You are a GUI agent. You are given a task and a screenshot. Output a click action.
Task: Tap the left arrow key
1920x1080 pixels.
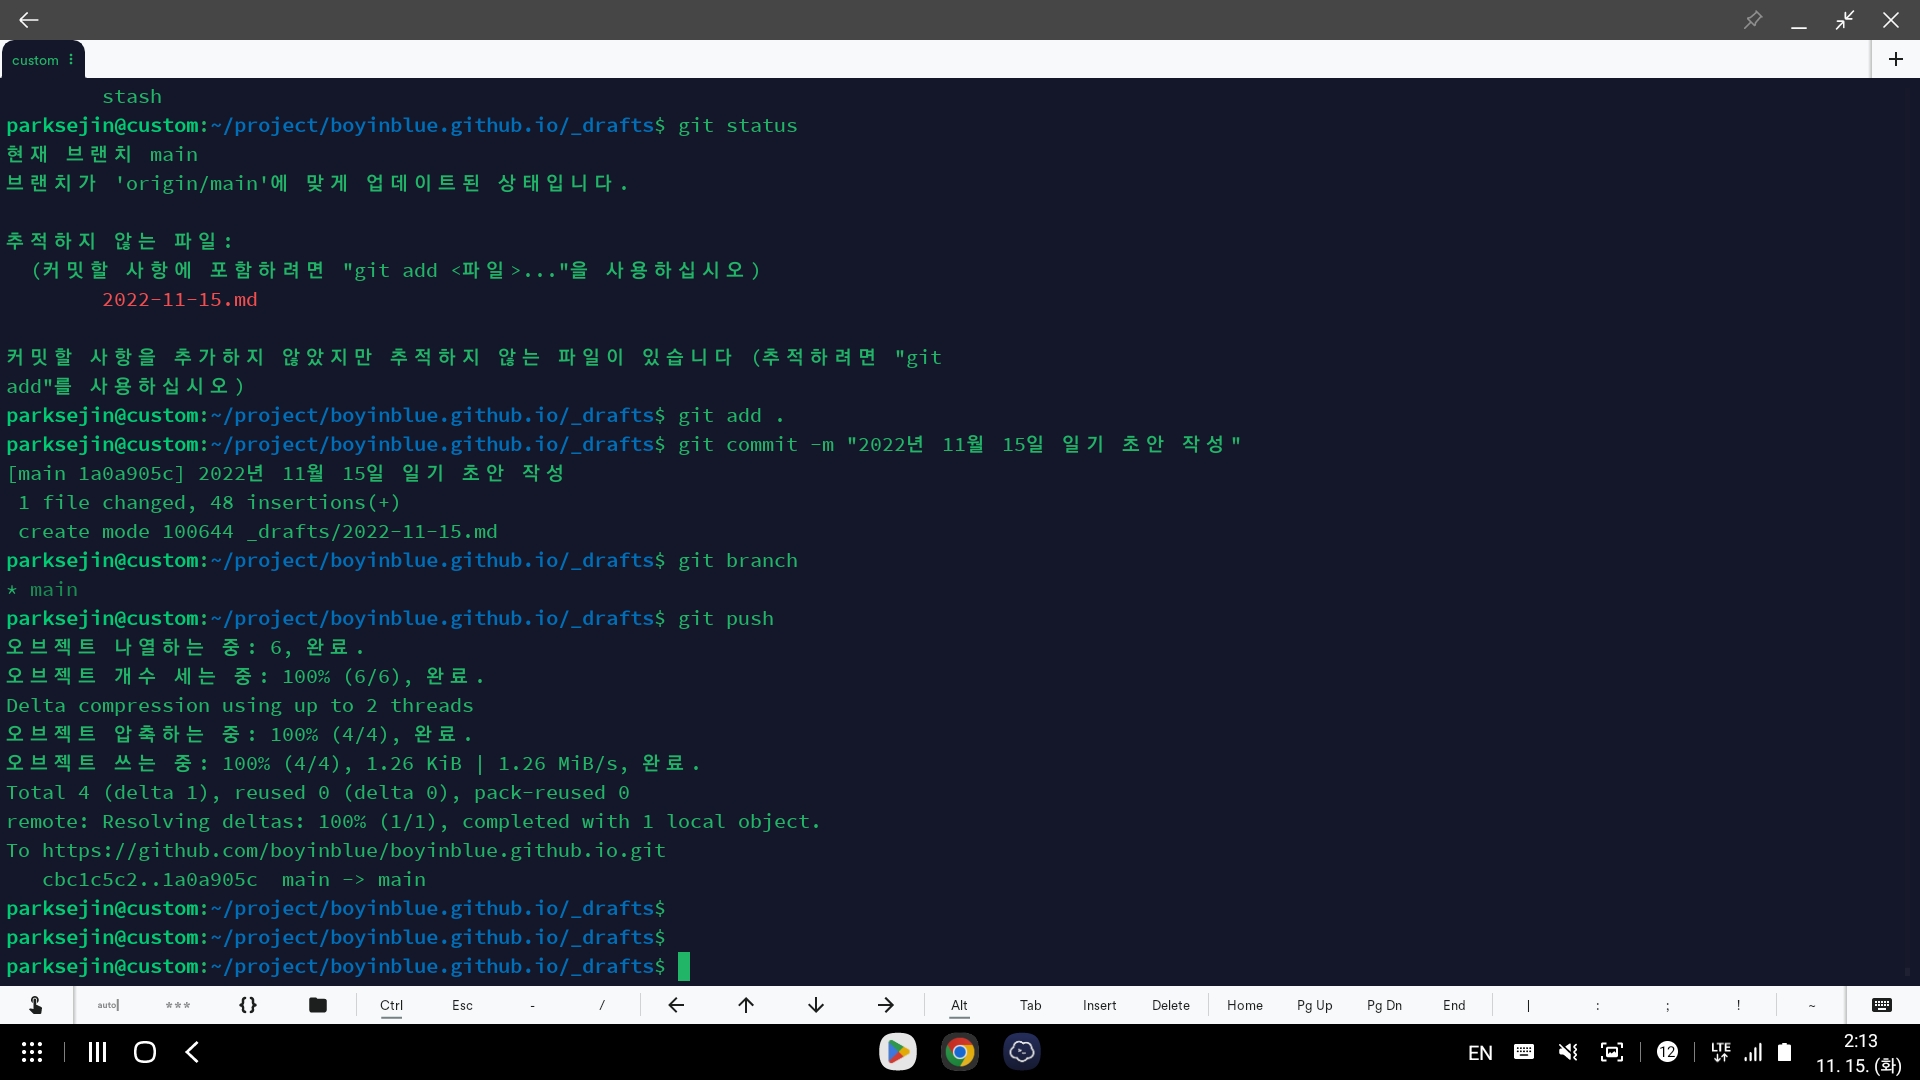pos(676,1005)
